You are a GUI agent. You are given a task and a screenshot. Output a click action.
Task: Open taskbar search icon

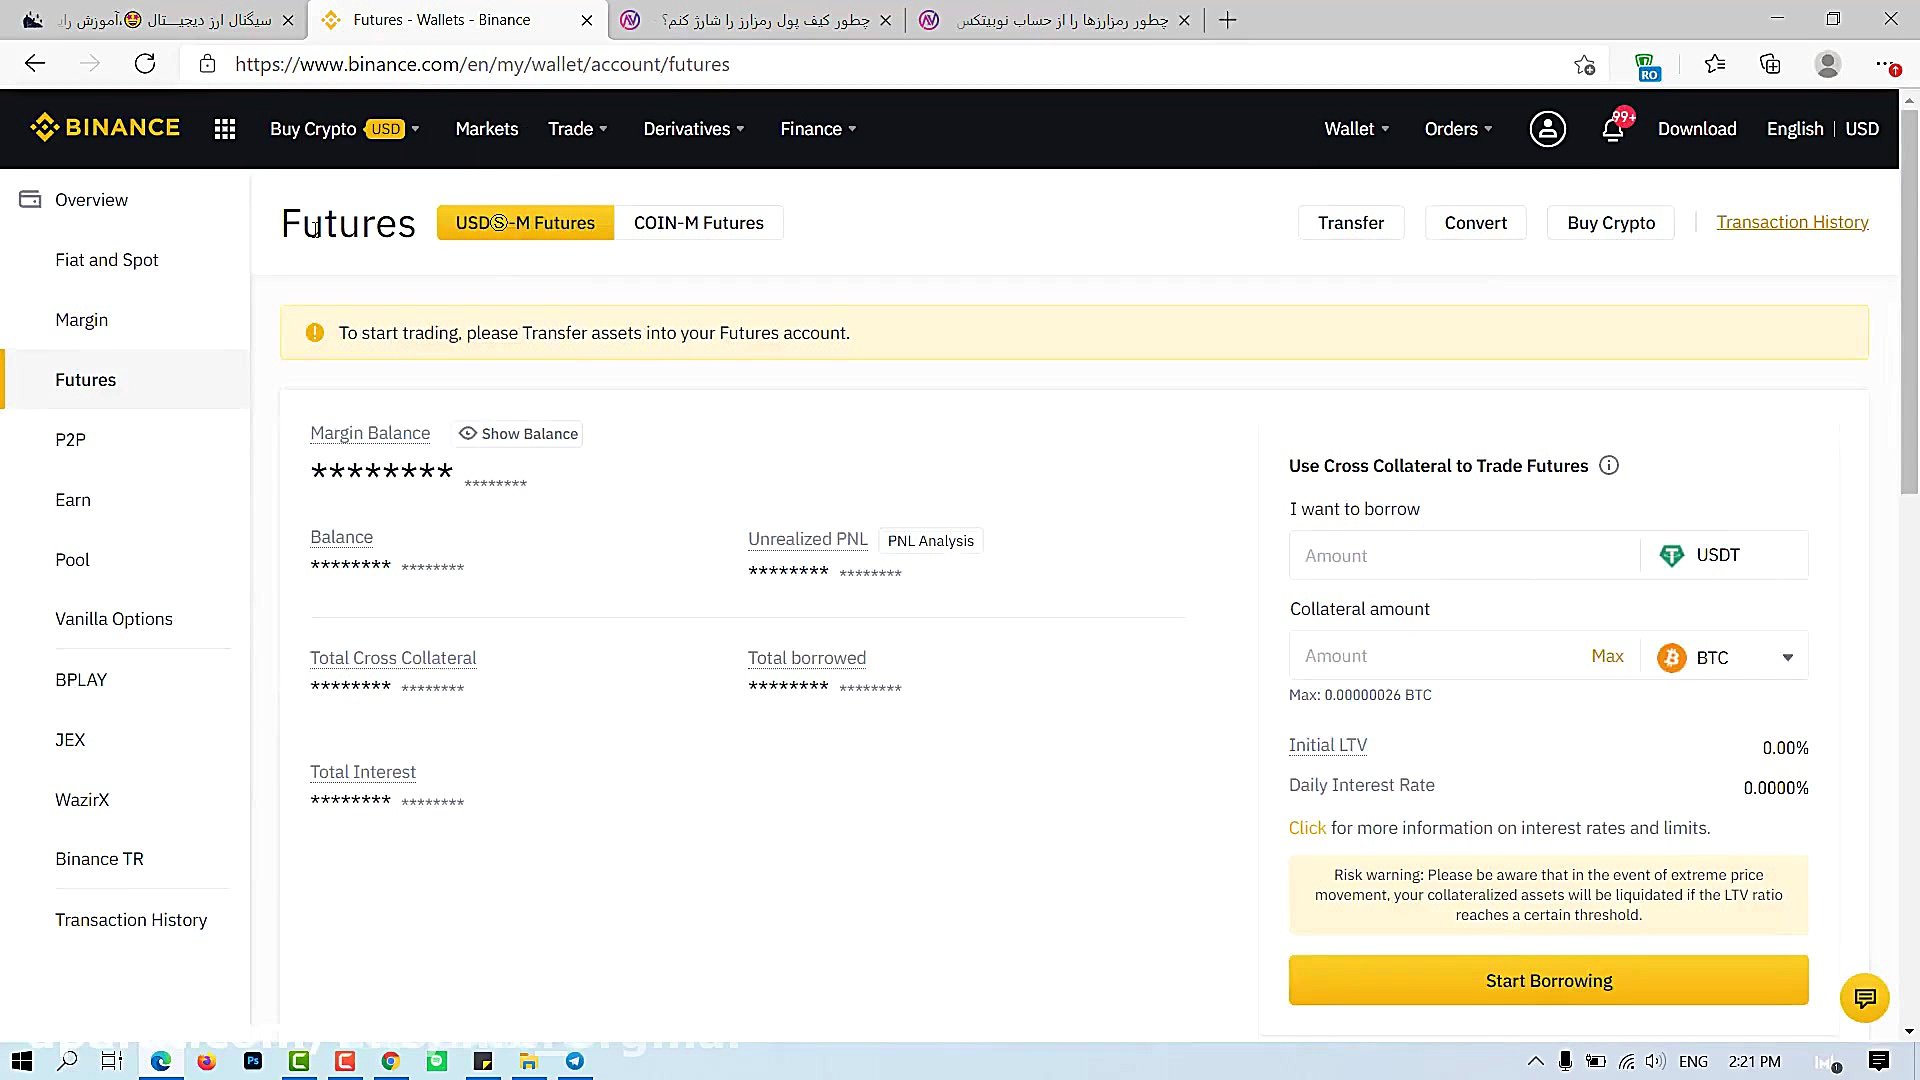(x=67, y=1061)
